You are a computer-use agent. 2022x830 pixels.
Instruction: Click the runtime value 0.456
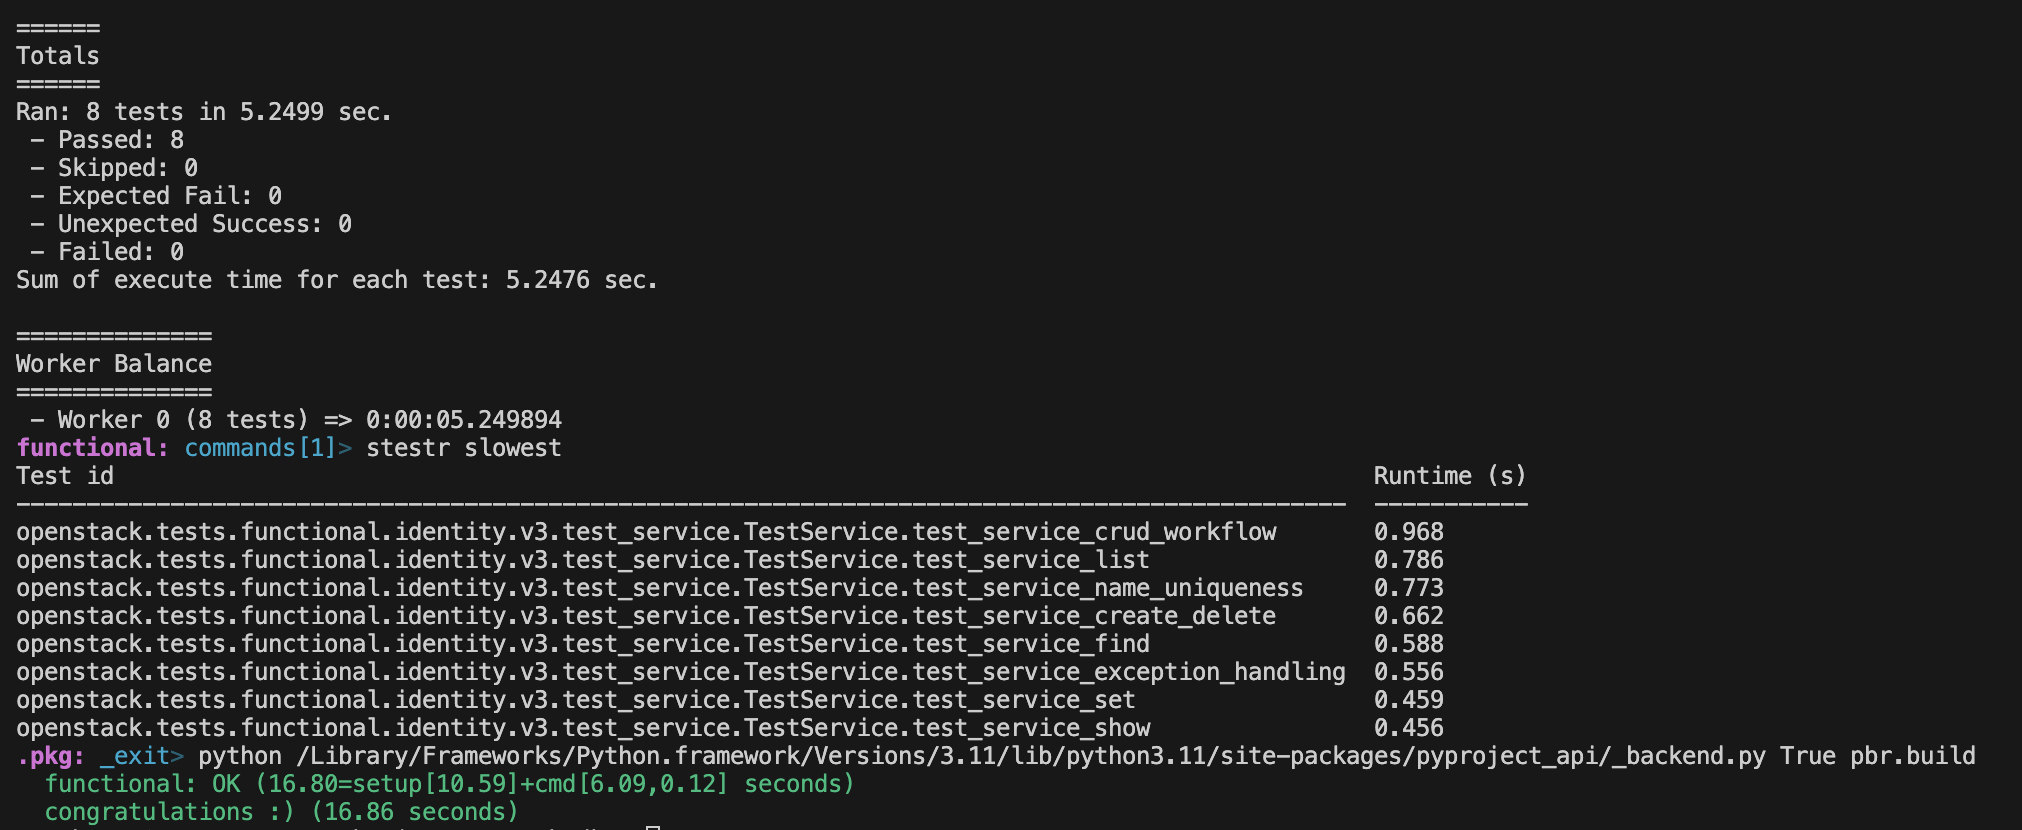click(x=1408, y=728)
